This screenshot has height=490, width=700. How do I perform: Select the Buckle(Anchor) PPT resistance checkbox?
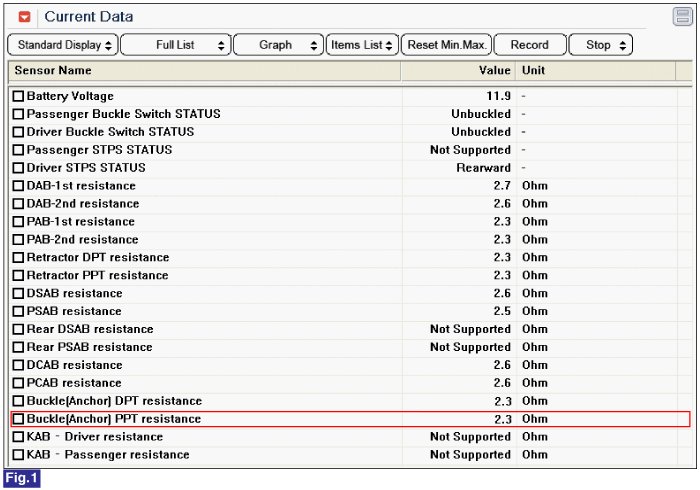click(x=18, y=419)
